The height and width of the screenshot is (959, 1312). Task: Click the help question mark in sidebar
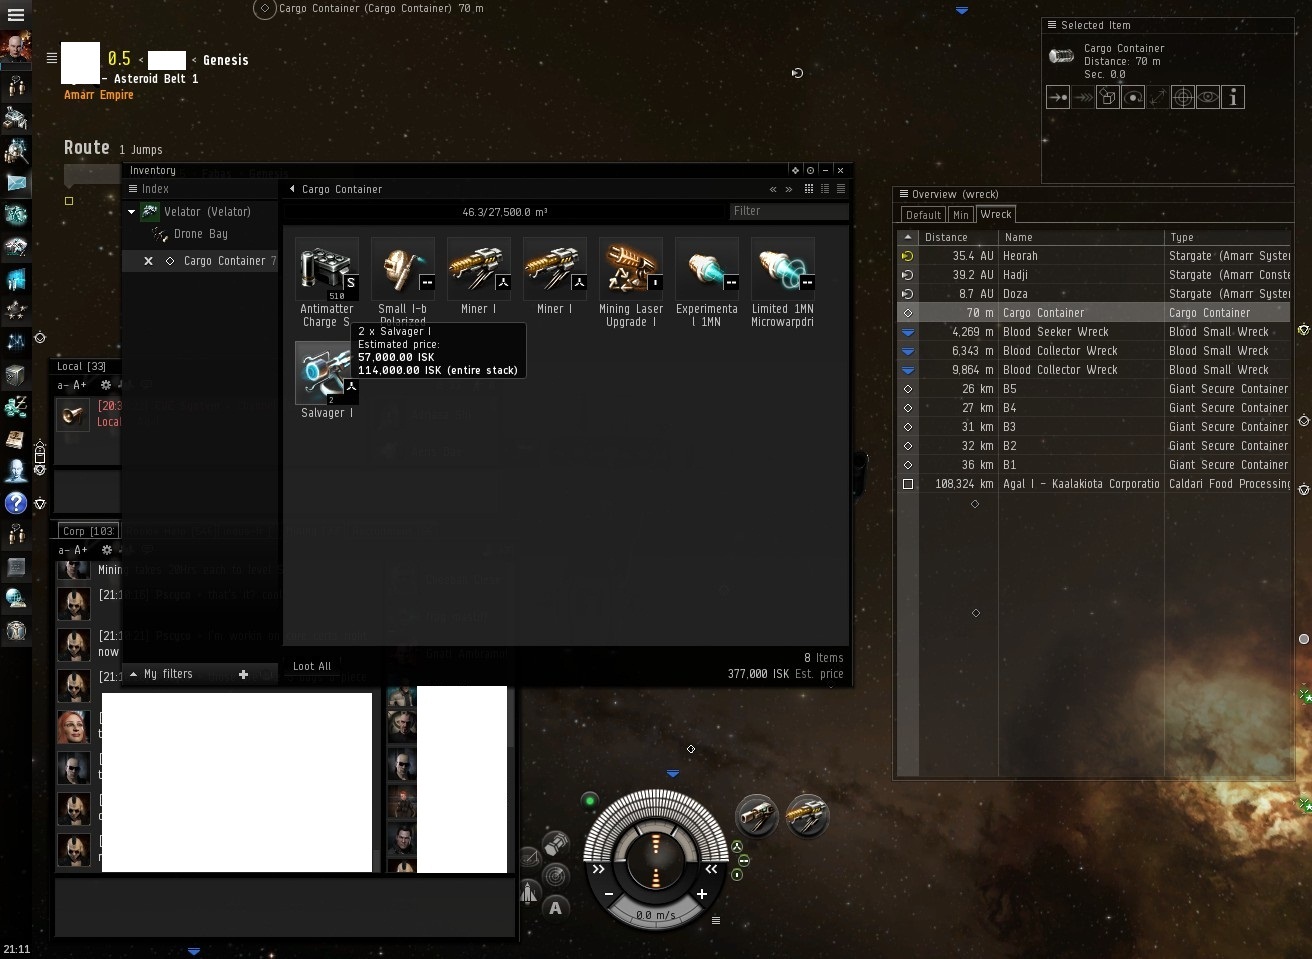(16, 502)
